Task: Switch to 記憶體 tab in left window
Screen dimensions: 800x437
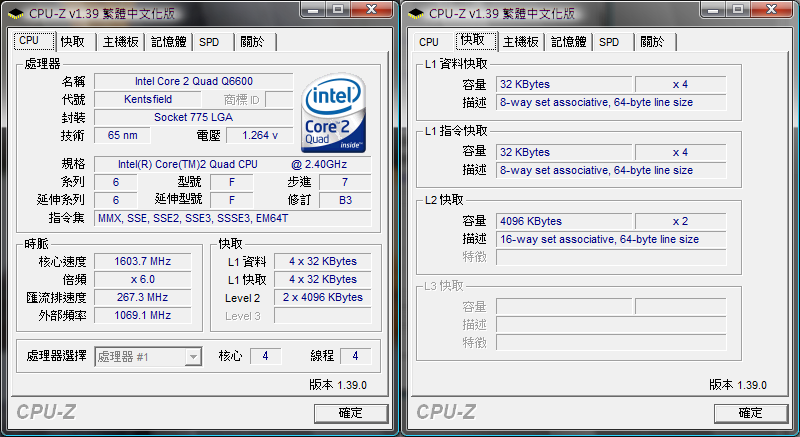Action: [x=169, y=42]
